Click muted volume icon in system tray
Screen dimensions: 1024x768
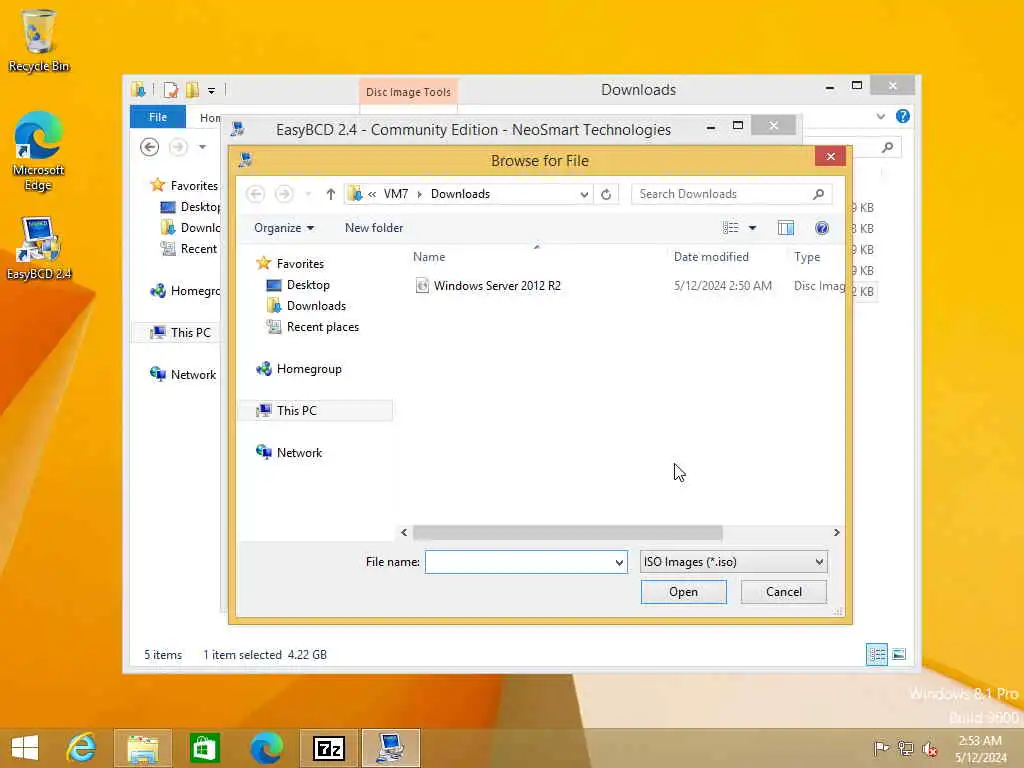929,748
